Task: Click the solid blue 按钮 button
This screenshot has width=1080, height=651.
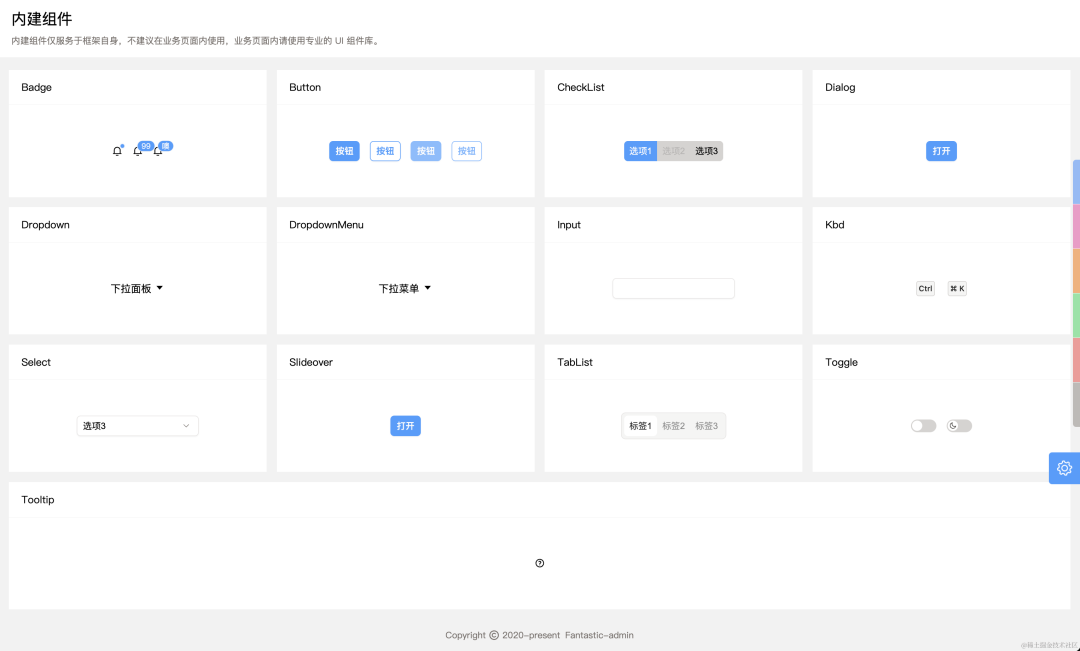Action: pos(344,151)
